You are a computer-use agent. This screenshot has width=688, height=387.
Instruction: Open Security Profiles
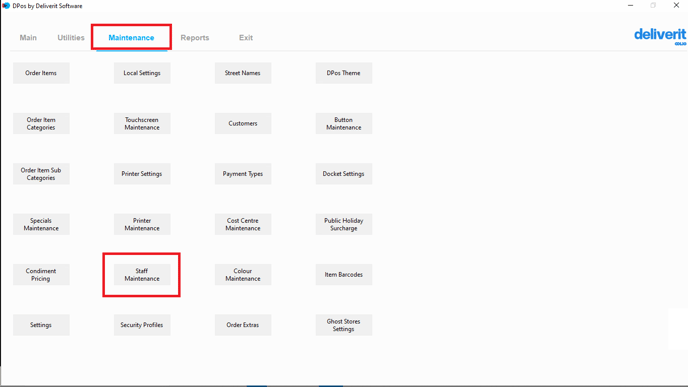point(142,325)
